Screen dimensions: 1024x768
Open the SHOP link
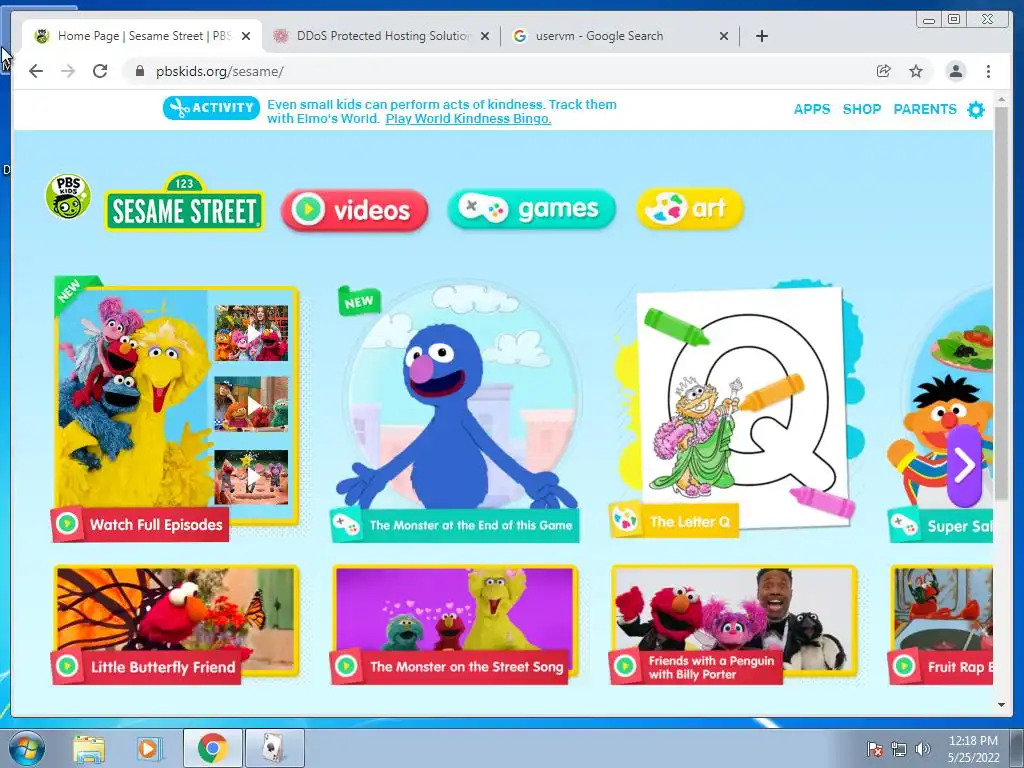pyautogui.click(x=862, y=109)
